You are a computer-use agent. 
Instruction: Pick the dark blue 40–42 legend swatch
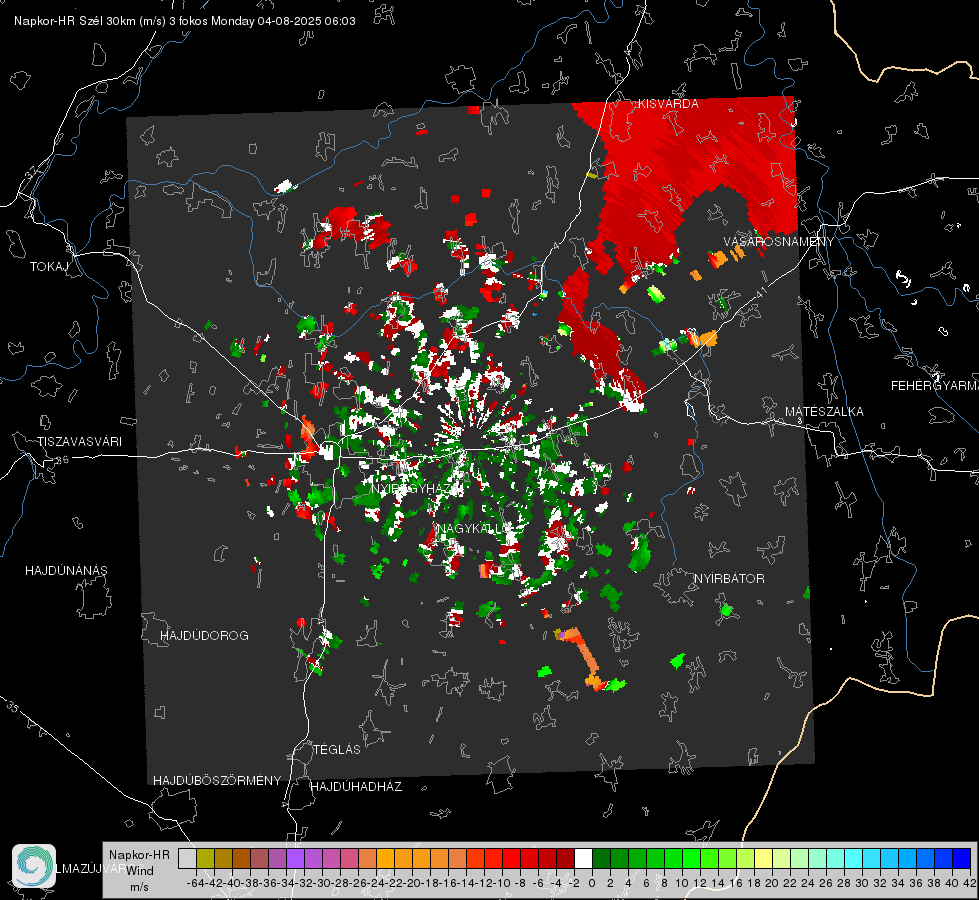(x=962, y=858)
